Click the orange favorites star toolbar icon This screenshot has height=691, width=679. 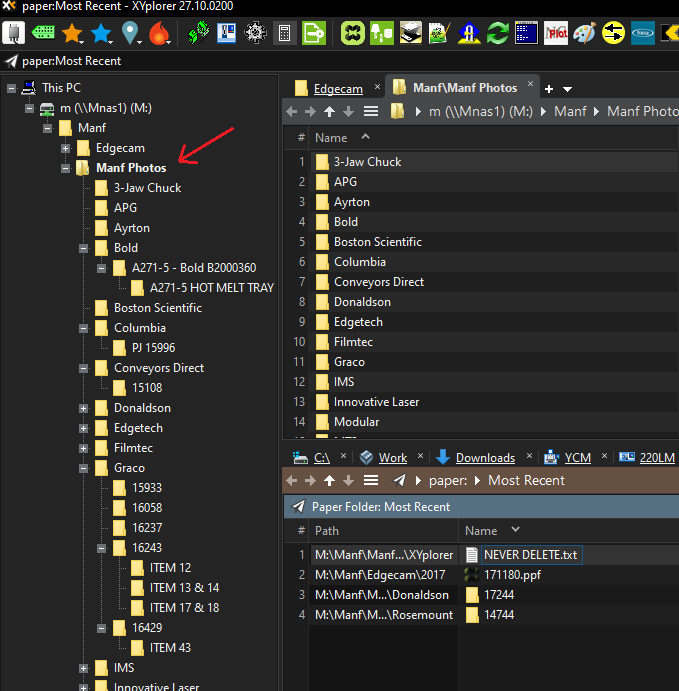point(72,33)
